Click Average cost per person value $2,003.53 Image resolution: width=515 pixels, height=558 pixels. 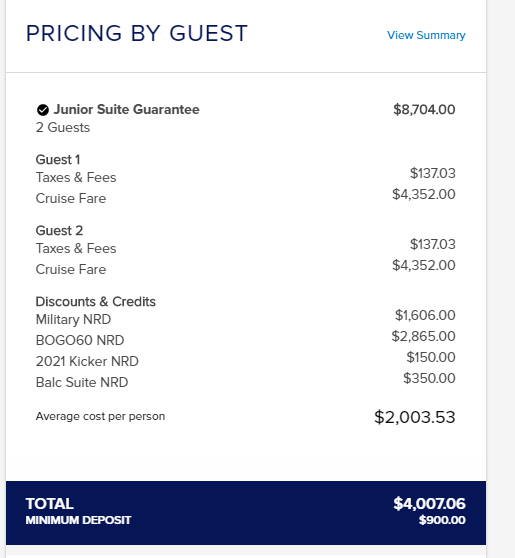tap(415, 417)
